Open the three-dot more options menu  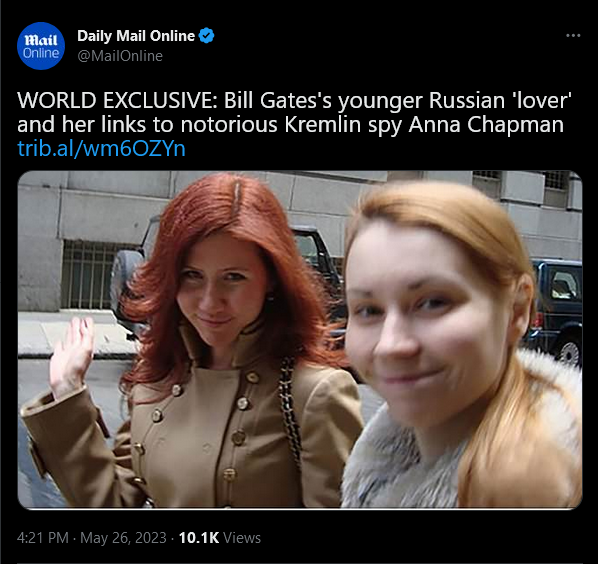573,35
